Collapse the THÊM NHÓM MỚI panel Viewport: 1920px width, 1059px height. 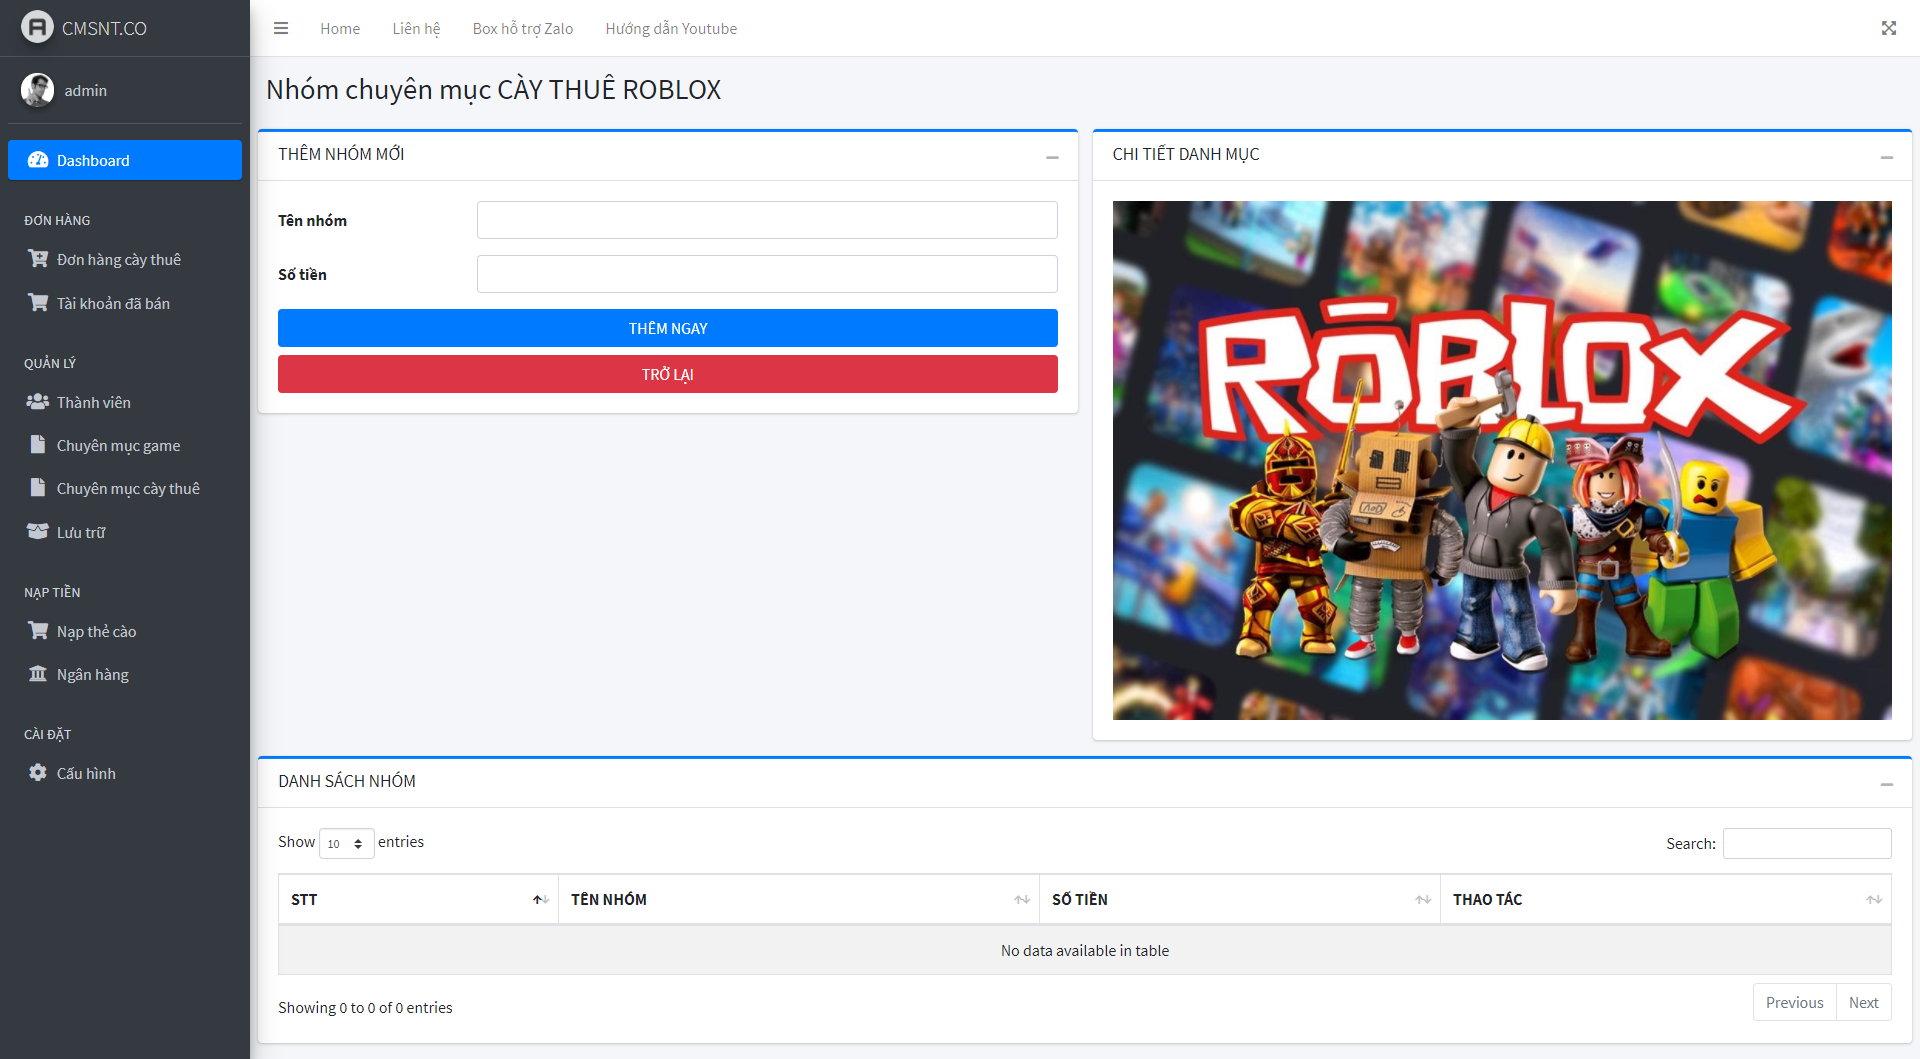(1052, 157)
